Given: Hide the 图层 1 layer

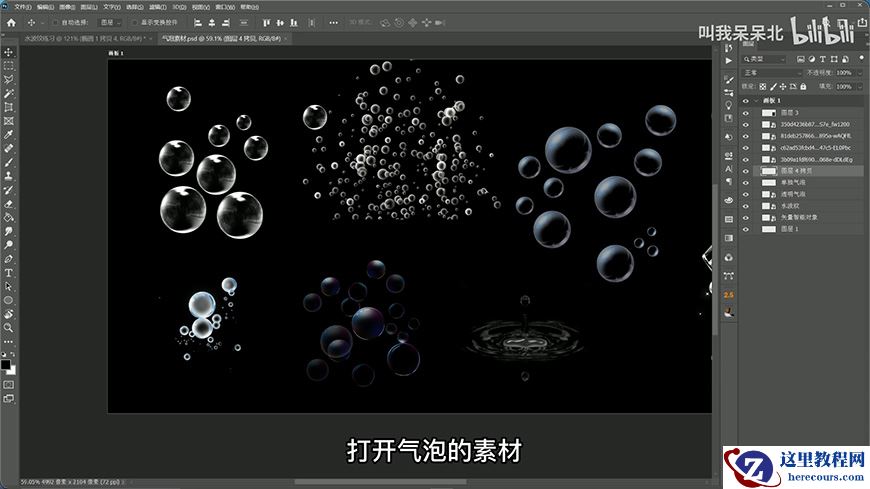Looking at the screenshot, I should 746,229.
